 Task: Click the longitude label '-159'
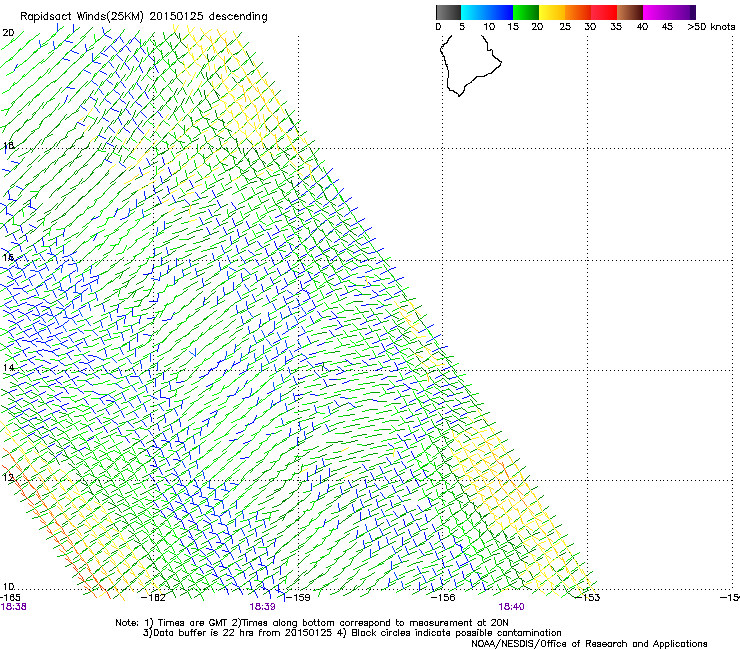point(298,598)
